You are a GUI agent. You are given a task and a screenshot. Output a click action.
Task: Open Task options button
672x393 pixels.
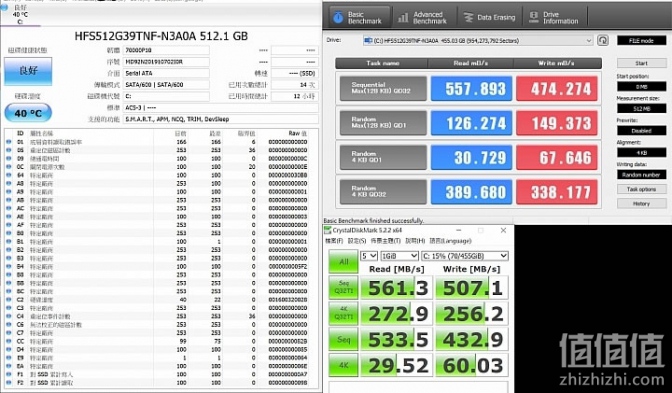[641, 189]
